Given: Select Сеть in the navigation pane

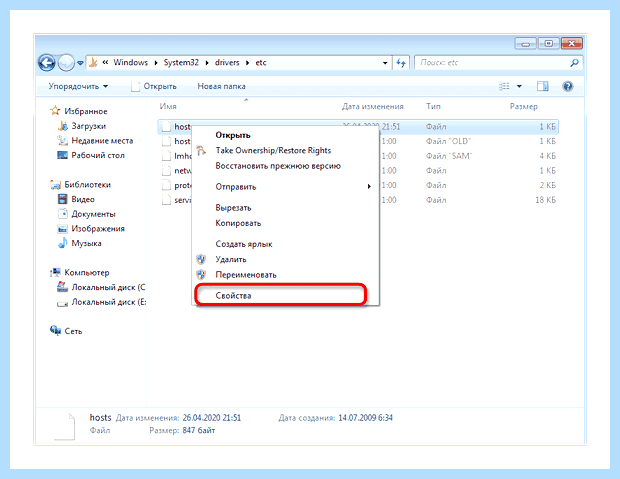Looking at the screenshot, I should coord(73,331).
